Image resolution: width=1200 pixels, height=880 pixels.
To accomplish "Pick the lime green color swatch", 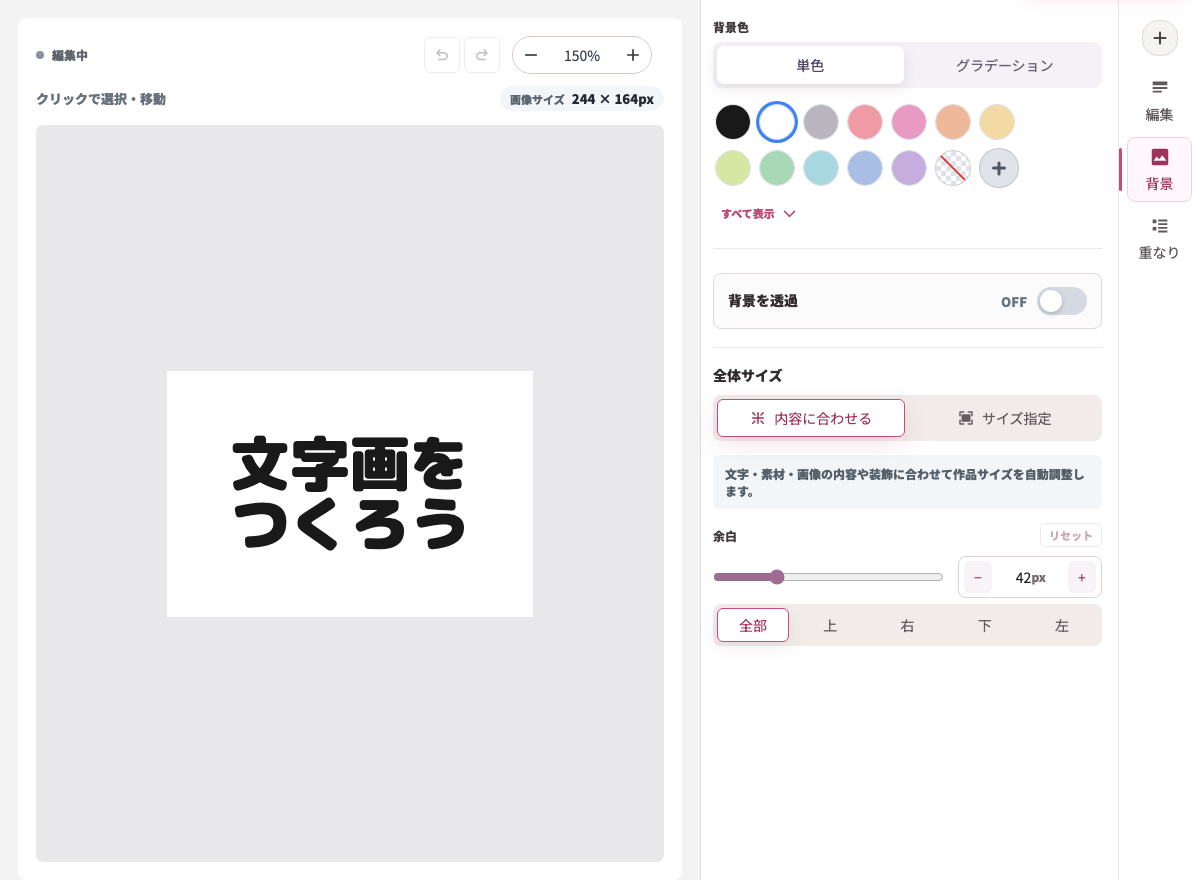I will click(733, 168).
